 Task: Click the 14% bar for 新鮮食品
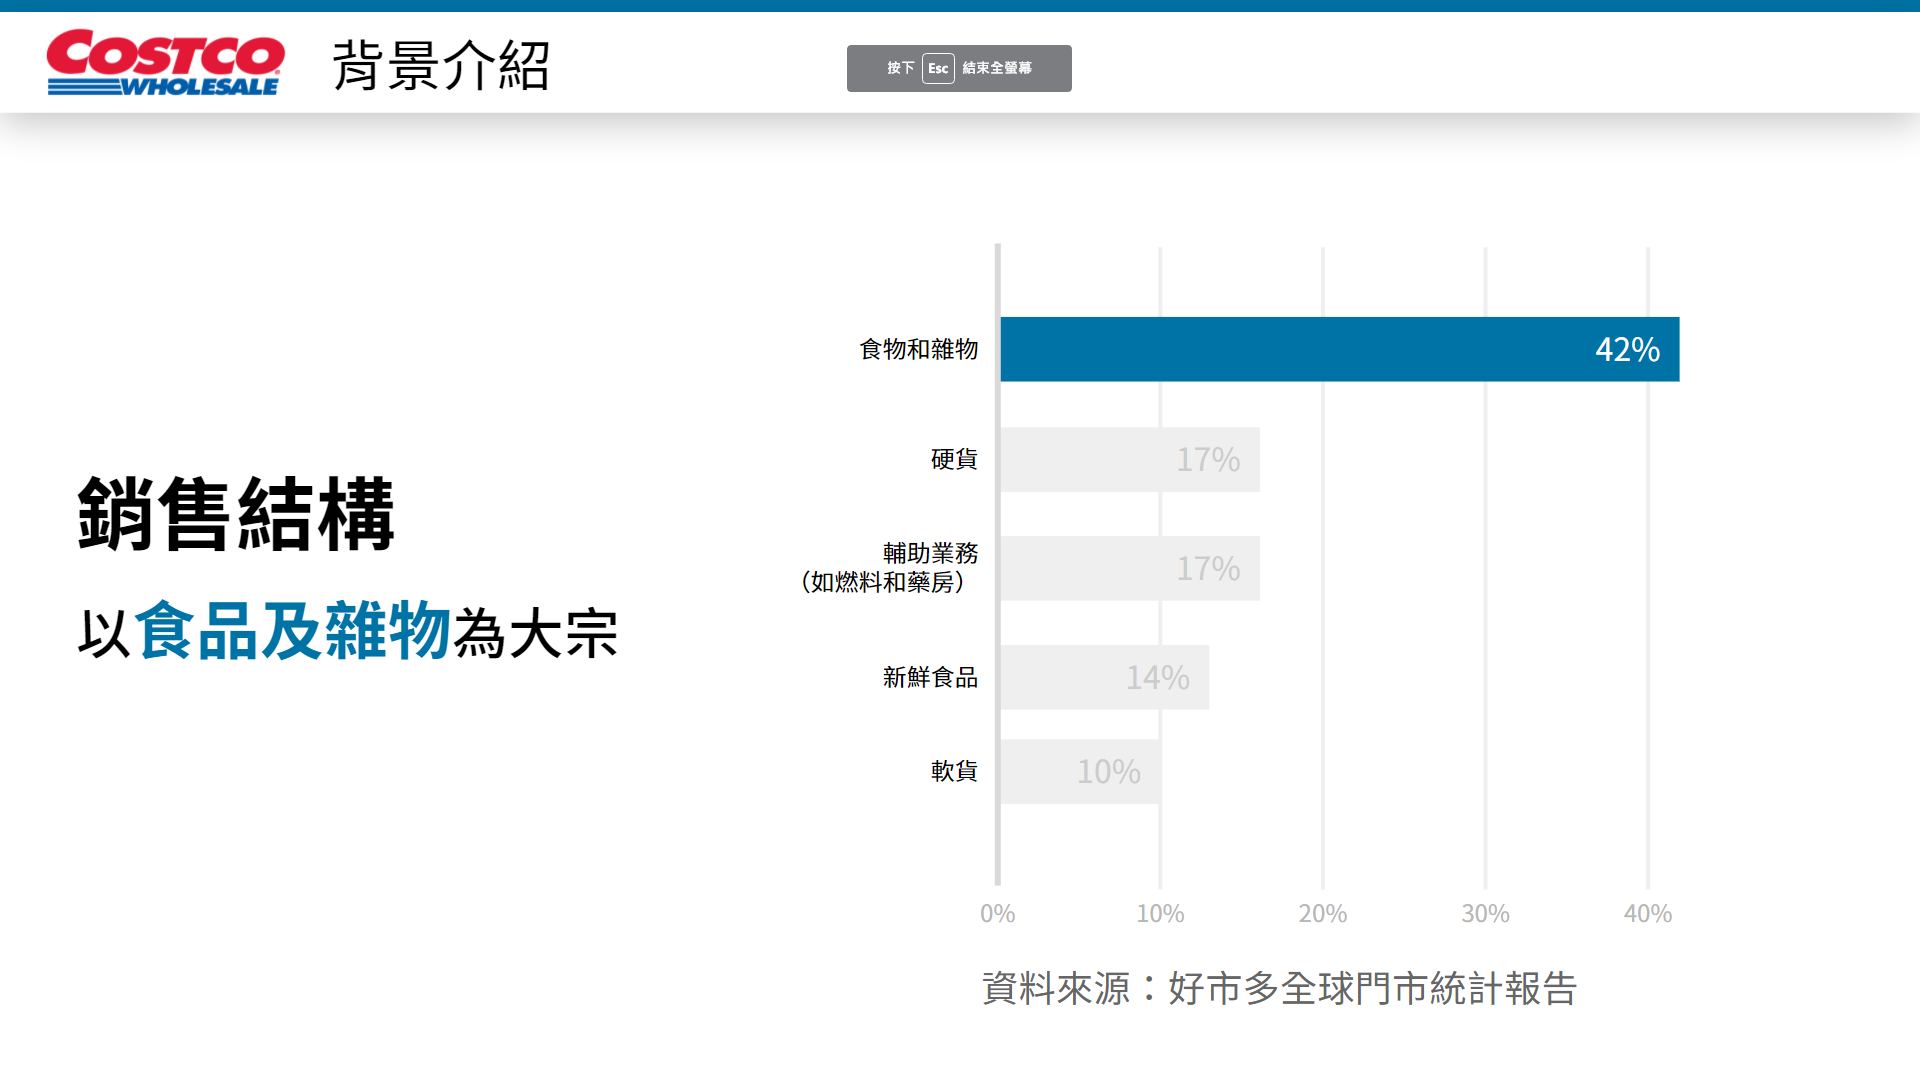click(1105, 677)
